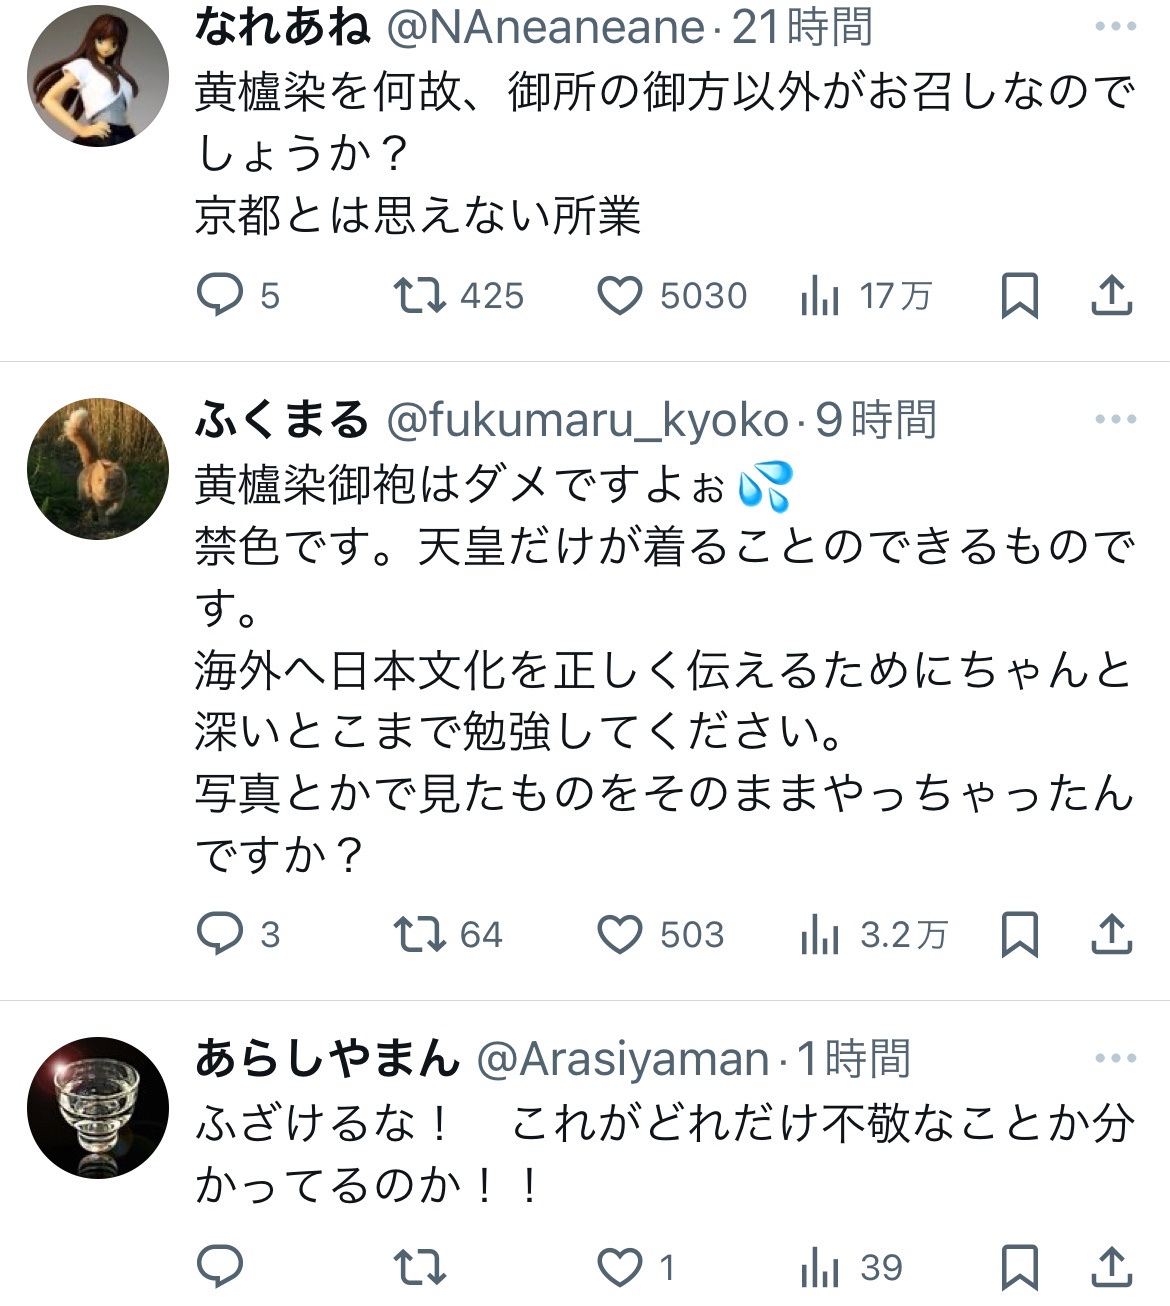
Task: Open あらしやまん glass cup avatar
Action: point(98,1107)
